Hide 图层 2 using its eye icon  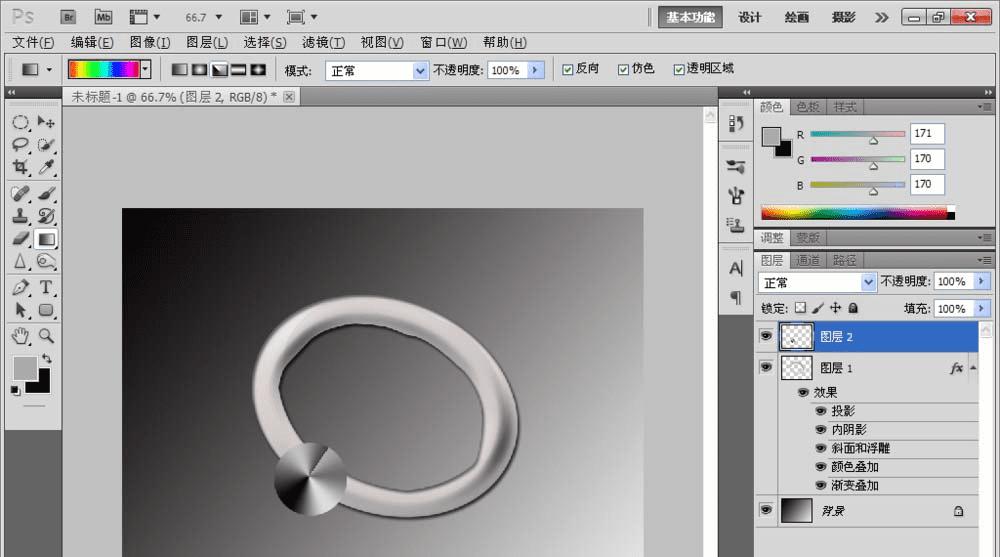pos(766,337)
